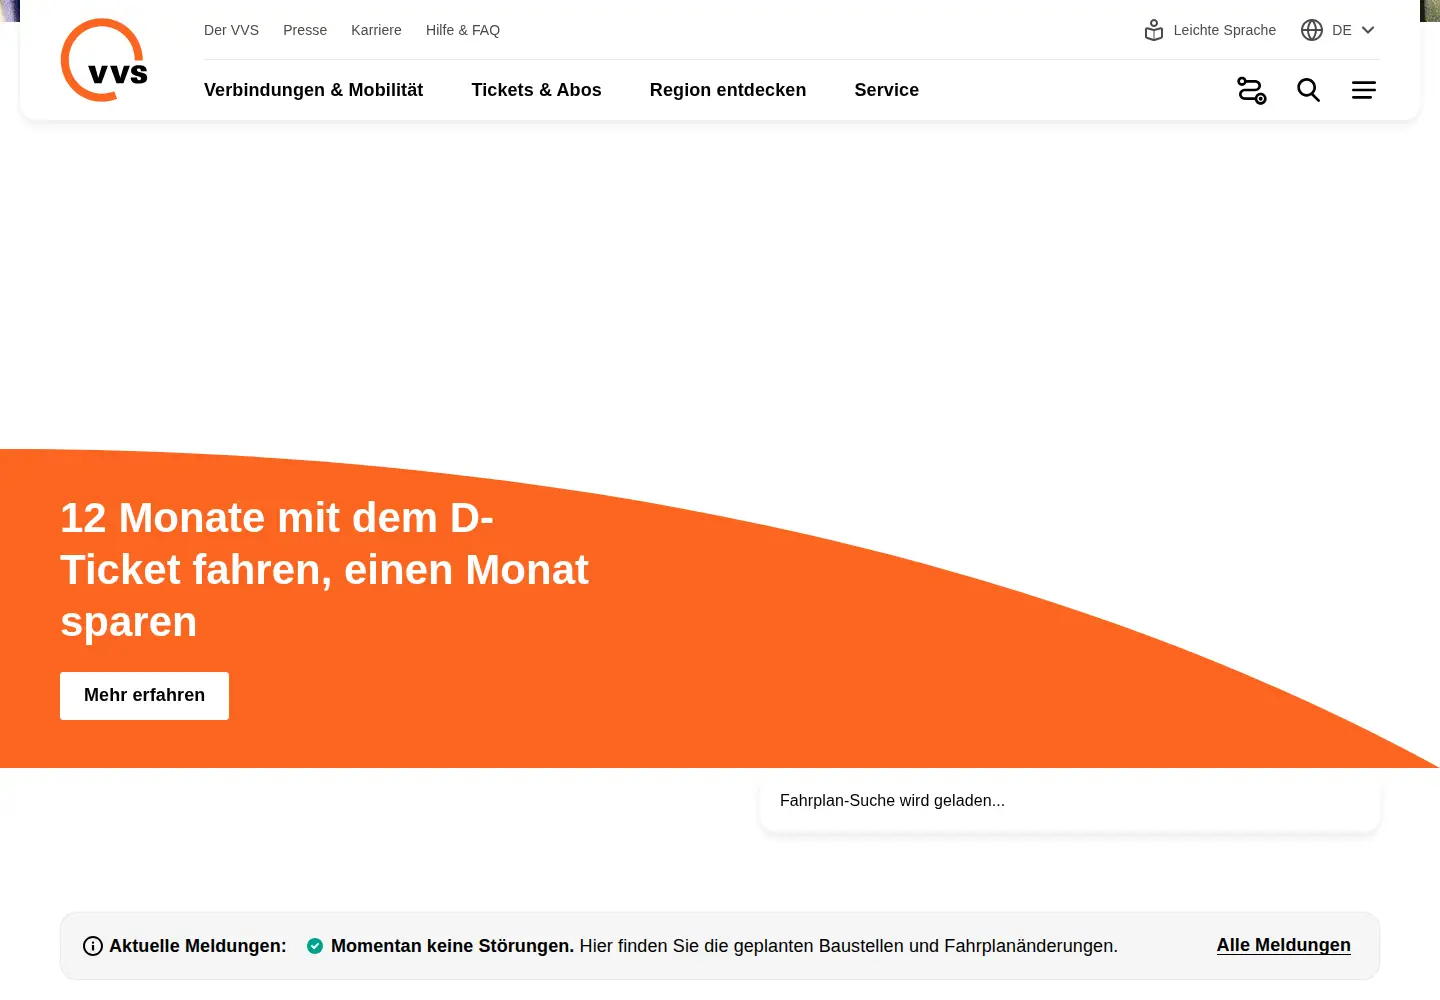Click the D-Ticket banner headline

tap(325, 570)
